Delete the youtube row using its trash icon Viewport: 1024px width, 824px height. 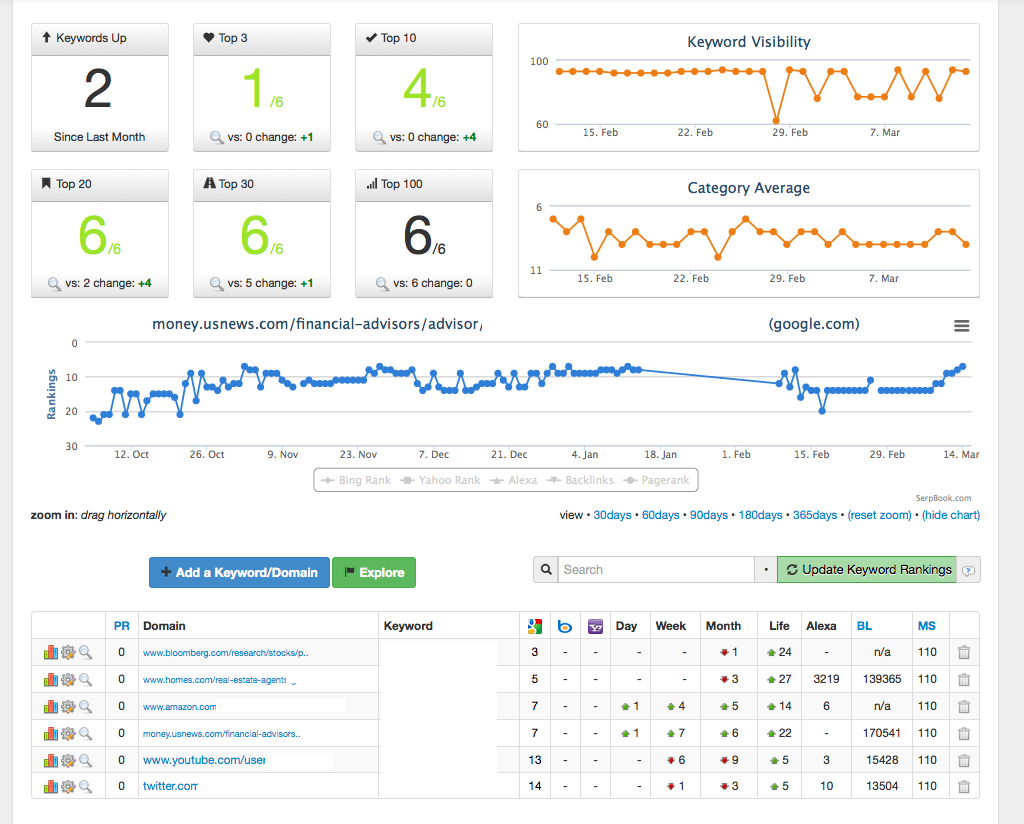[963, 761]
